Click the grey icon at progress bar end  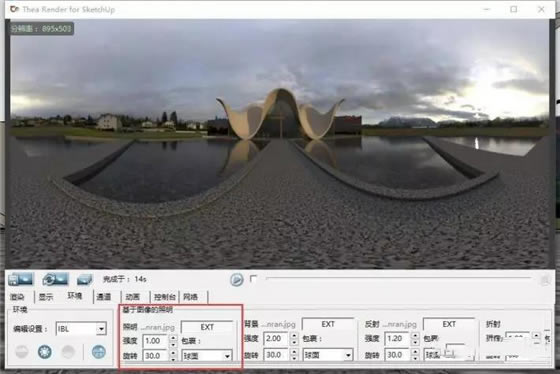(545, 281)
